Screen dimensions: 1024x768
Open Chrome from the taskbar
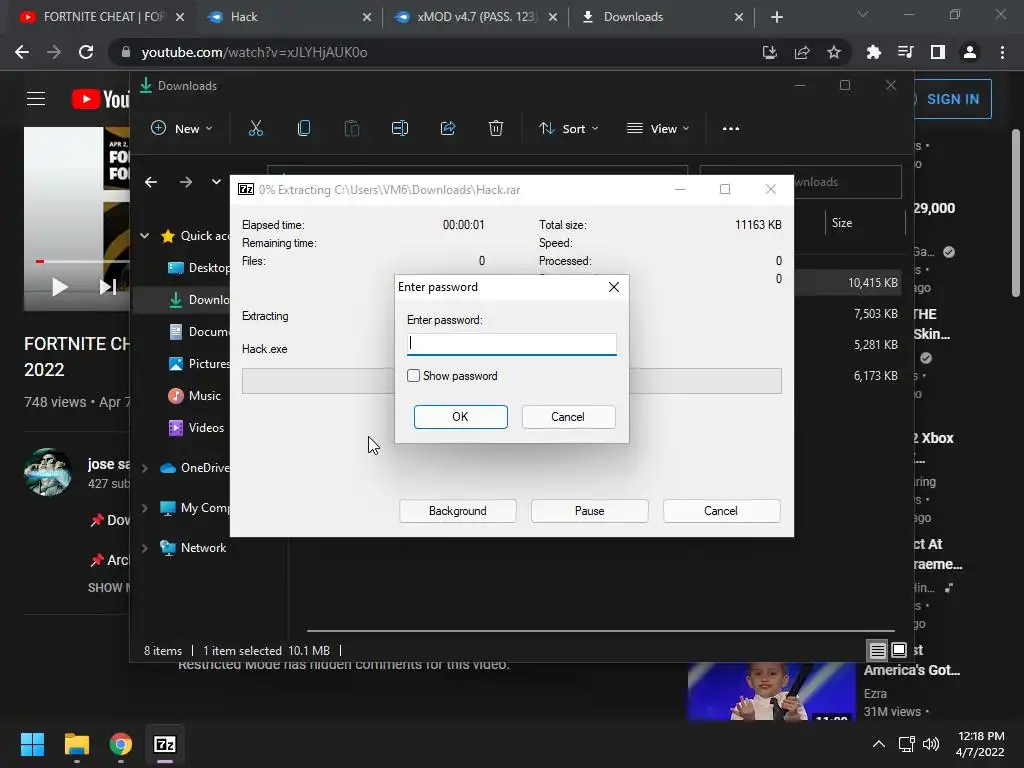121,744
